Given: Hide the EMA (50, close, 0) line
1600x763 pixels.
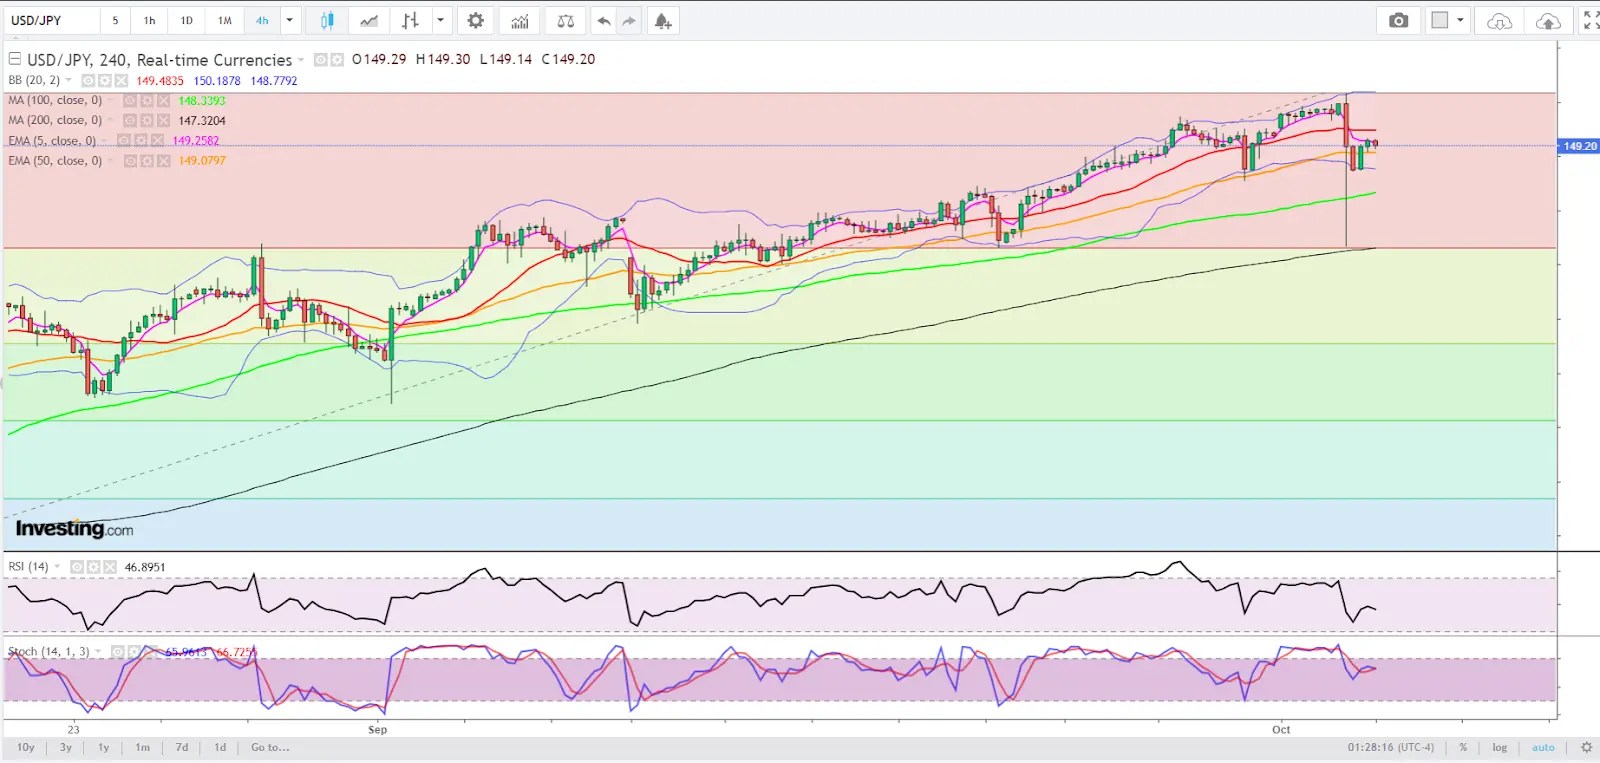Looking at the screenshot, I should point(129,161).
